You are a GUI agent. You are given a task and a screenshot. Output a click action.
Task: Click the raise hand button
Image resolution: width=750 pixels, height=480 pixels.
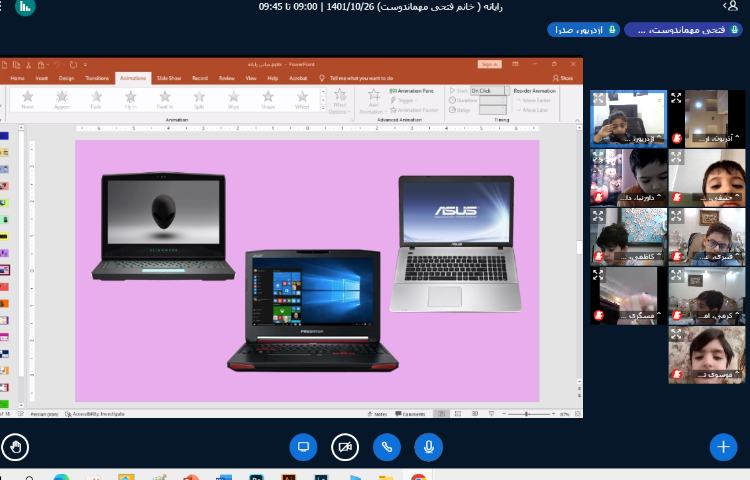pos(15,446)
